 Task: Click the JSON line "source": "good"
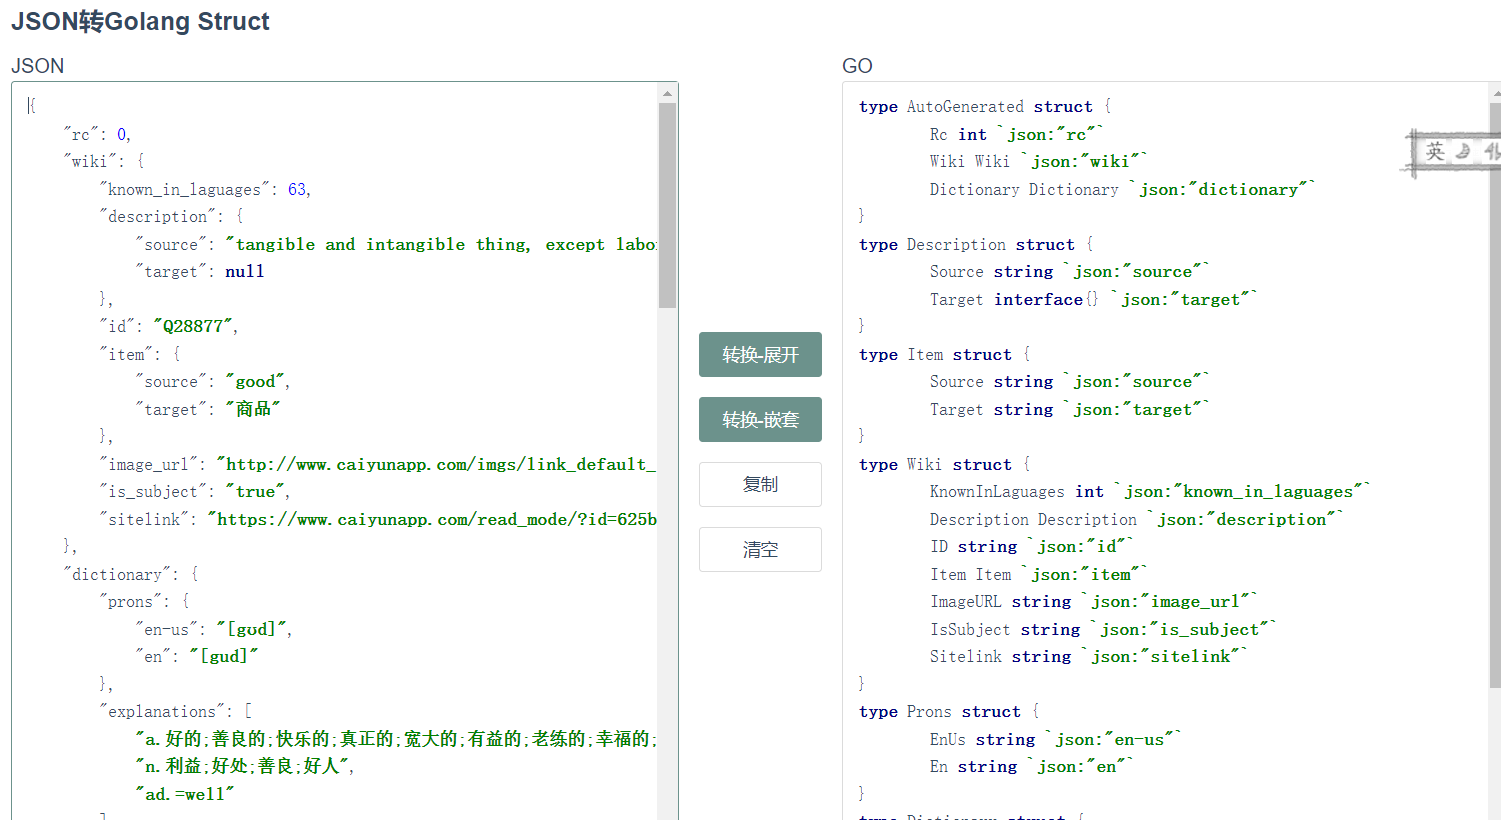(x=212, y=381)
